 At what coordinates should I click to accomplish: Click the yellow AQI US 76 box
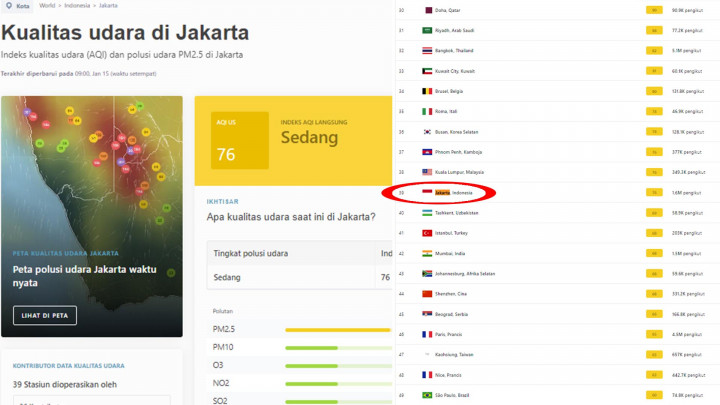coord(240,141)
